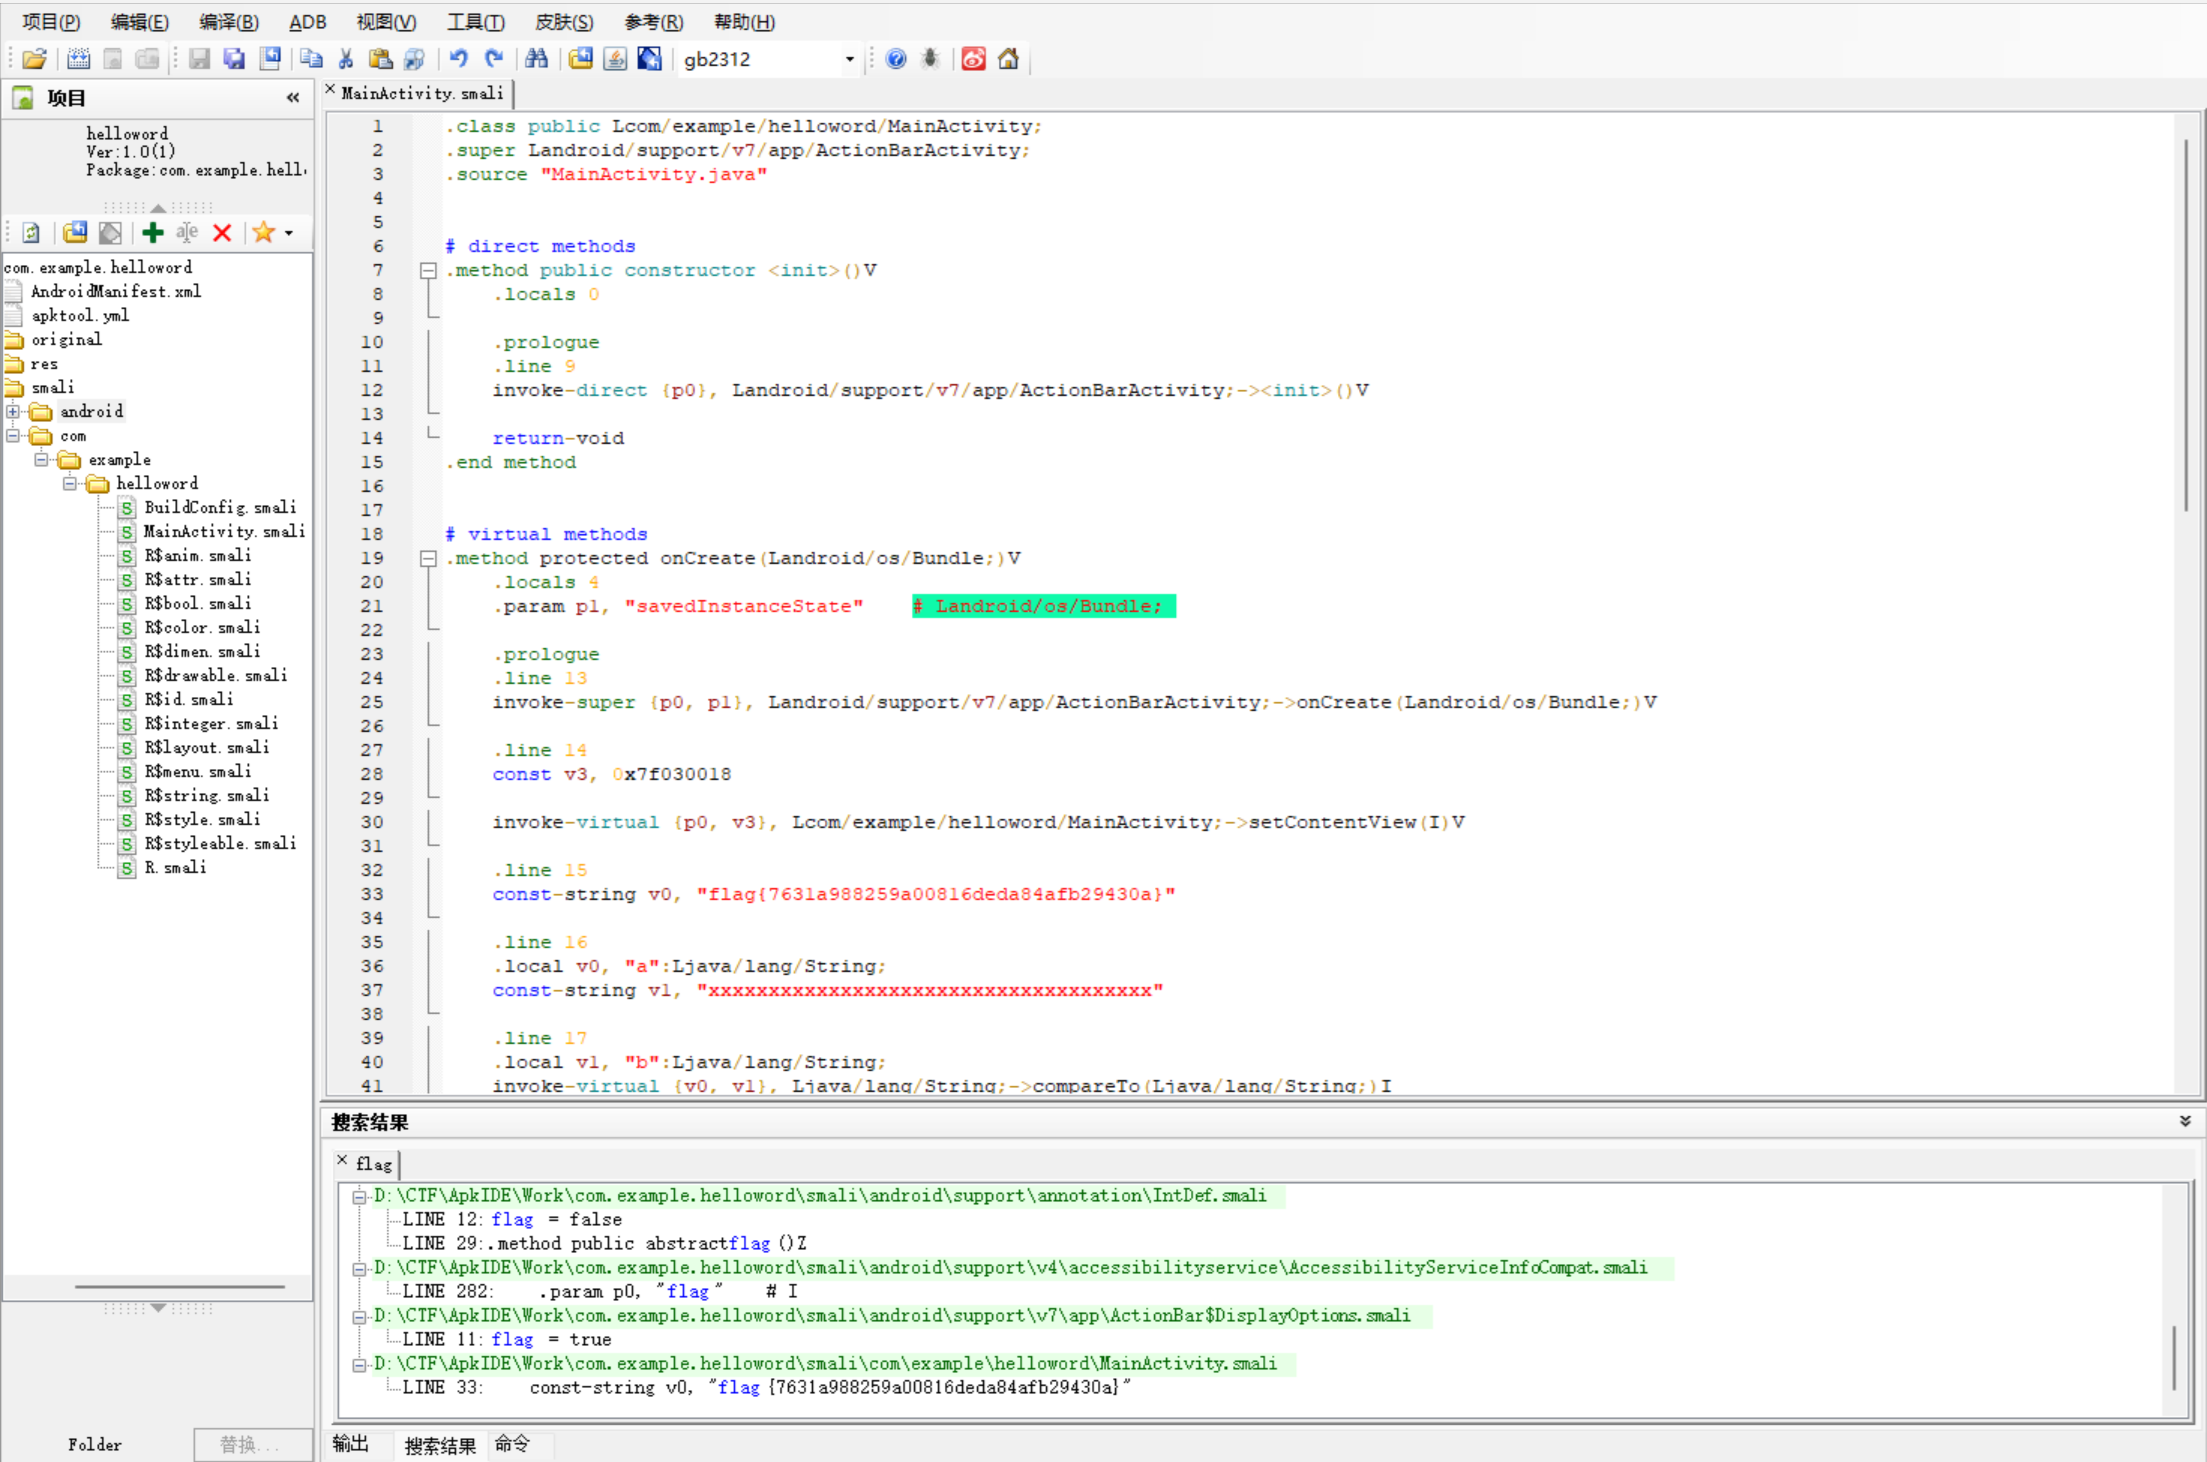This screenshot has width=2207, height=1462.
Task: Expand the android folder in tree
Action: 13,412
